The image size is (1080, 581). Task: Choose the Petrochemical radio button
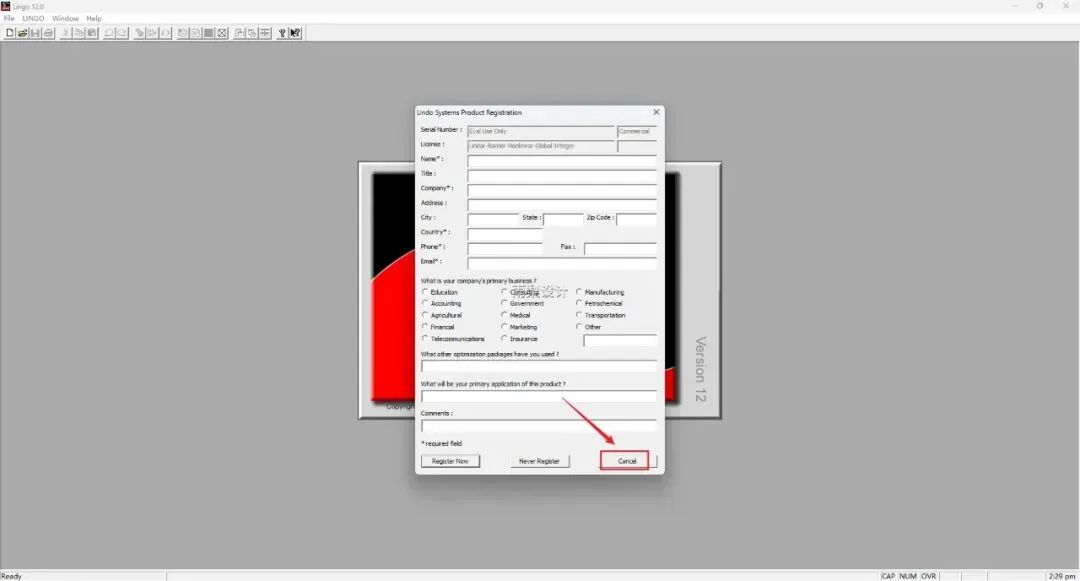[579, 303]
